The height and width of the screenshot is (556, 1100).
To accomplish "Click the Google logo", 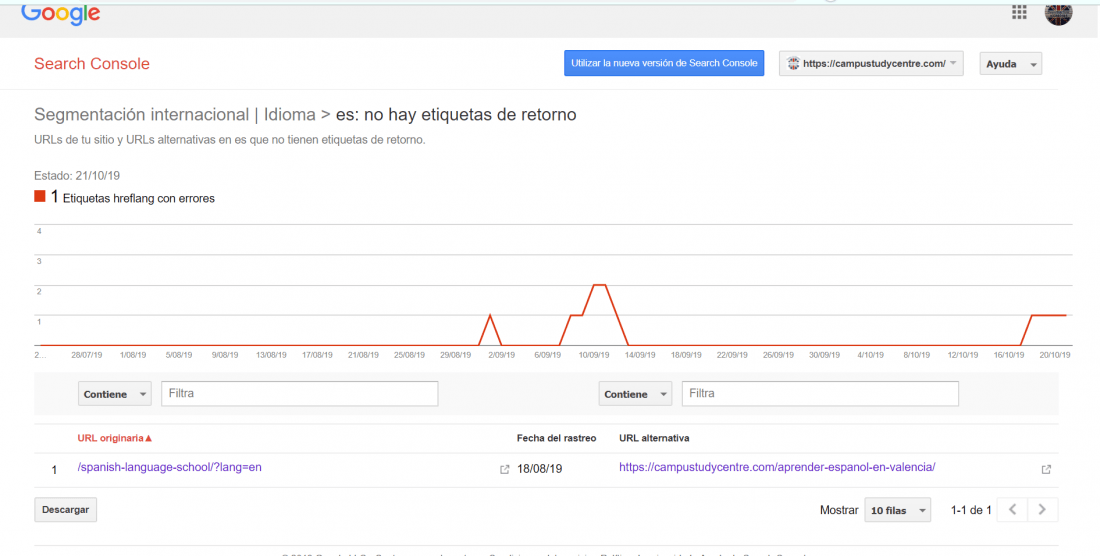I will (x=61, y=13).
